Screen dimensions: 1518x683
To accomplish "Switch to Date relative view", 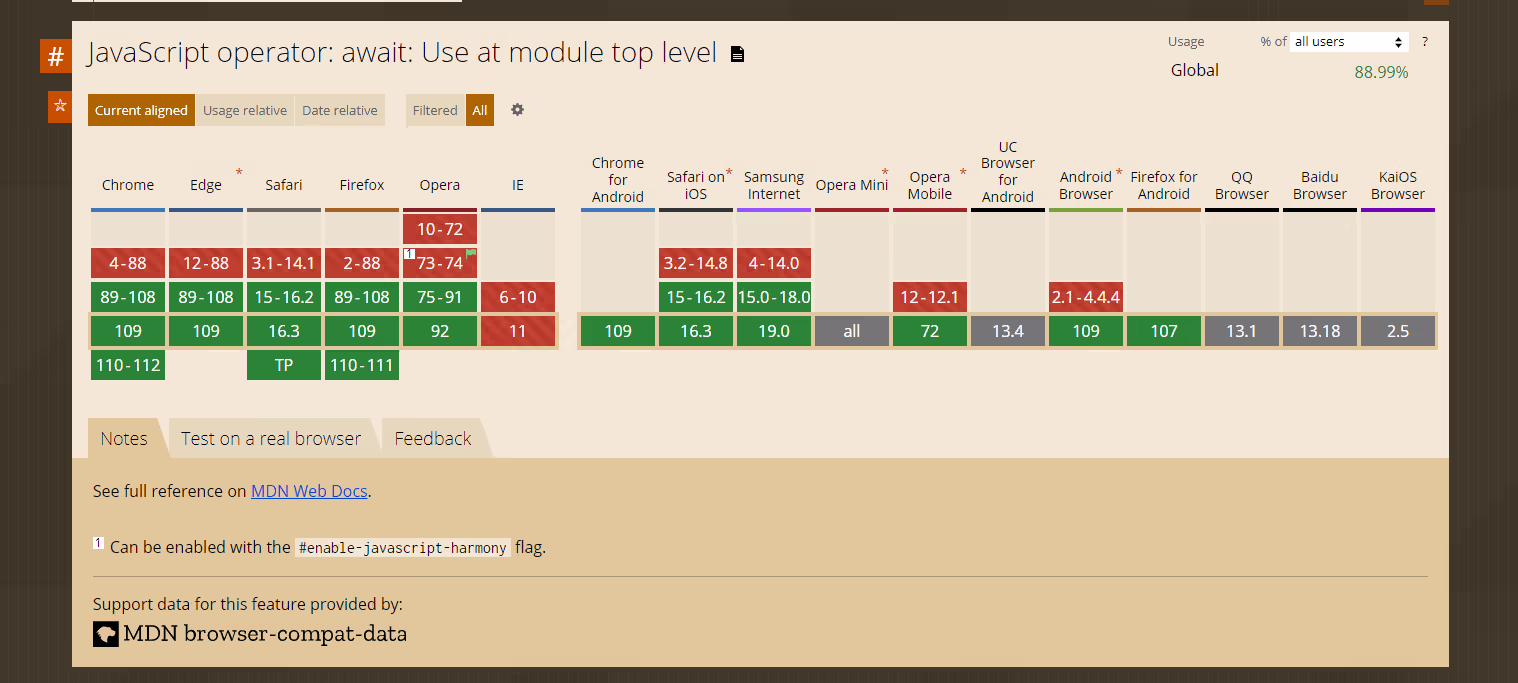I will point(340,110).
